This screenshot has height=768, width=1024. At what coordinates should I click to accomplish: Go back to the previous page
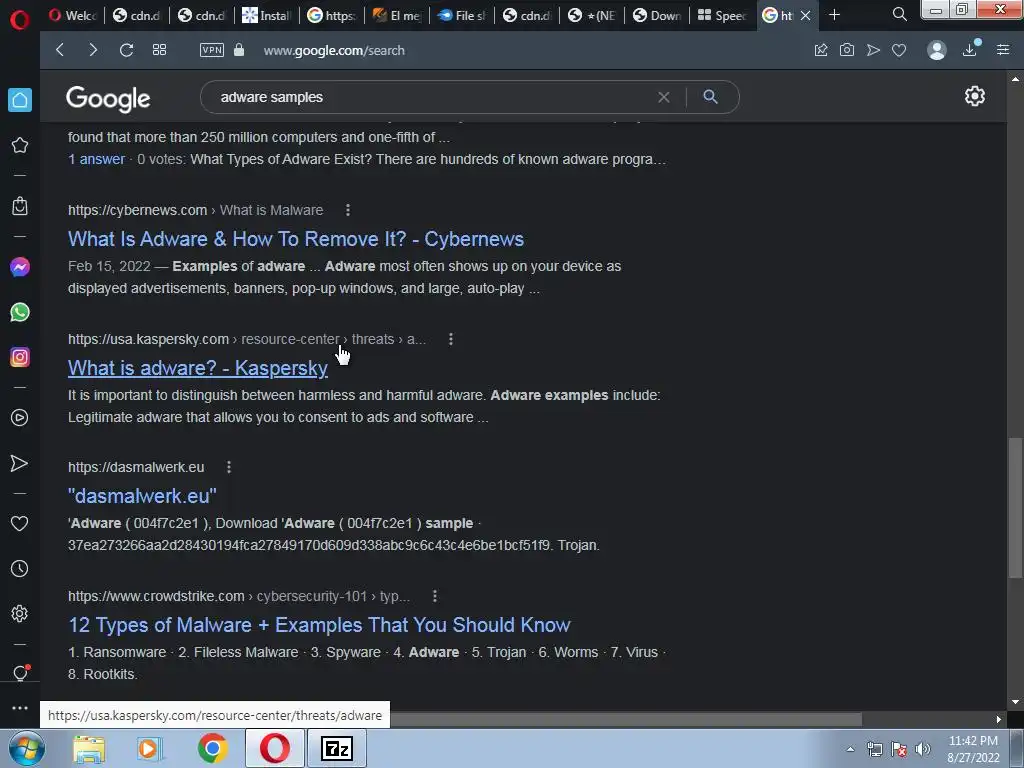tap(60, 50)
